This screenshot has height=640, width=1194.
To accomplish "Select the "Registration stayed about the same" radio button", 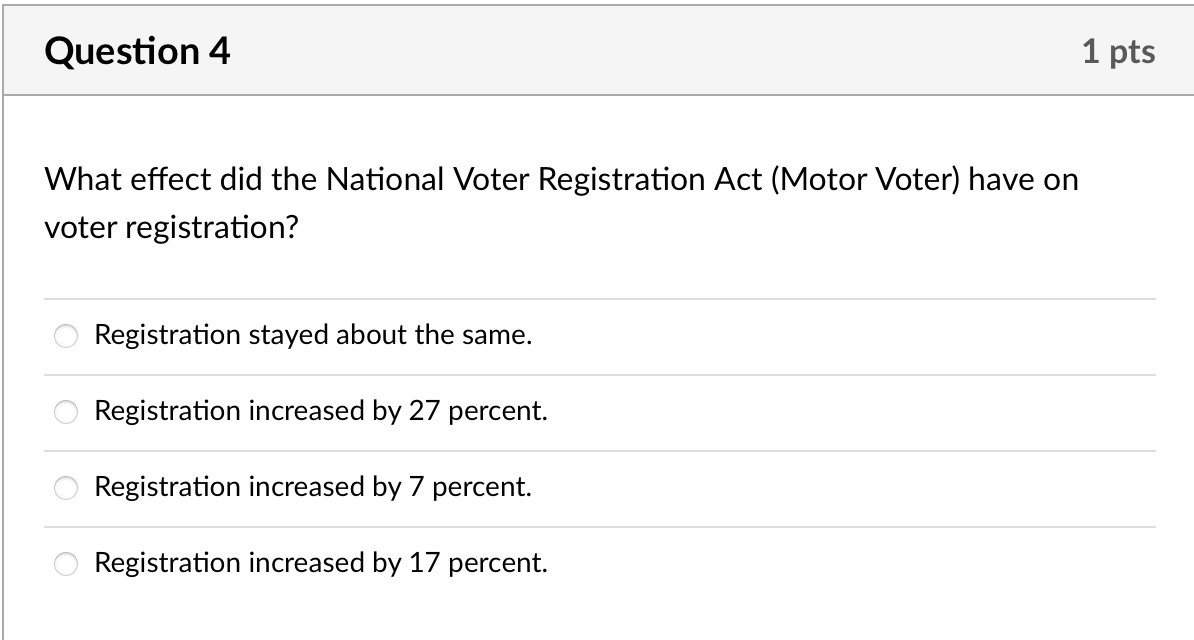I will coord(66,336).
